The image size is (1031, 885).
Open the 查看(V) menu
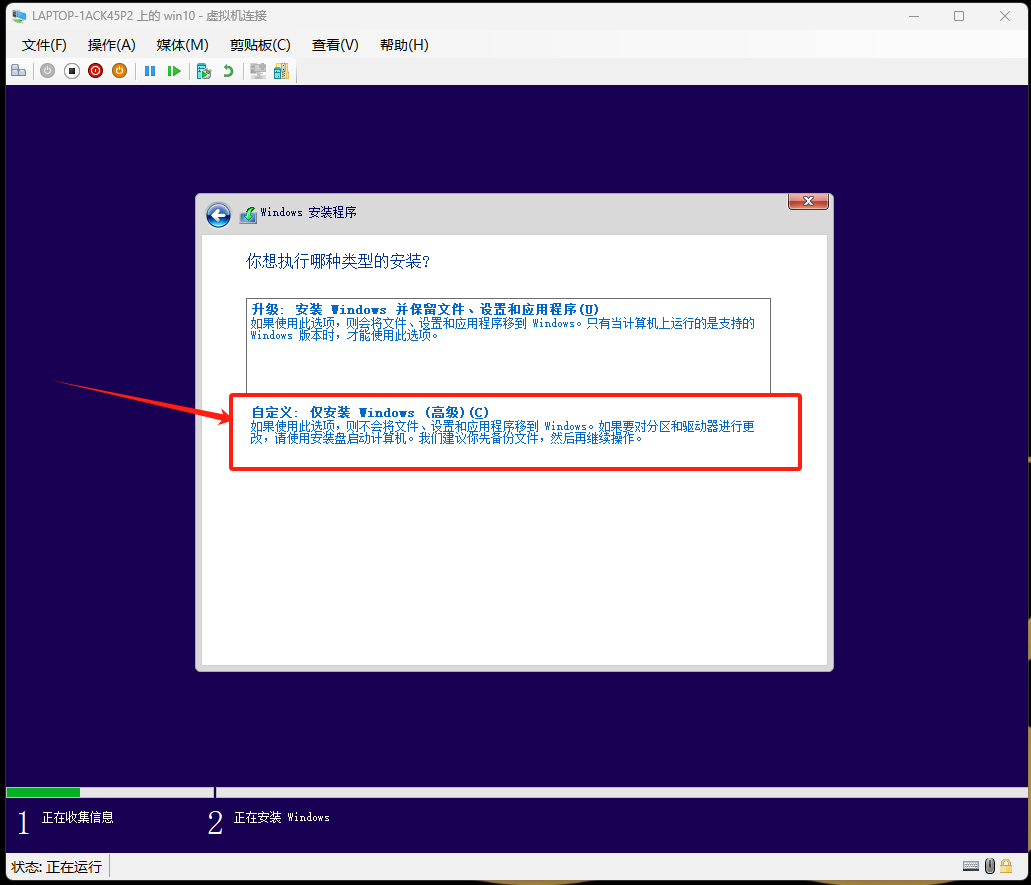335,45
